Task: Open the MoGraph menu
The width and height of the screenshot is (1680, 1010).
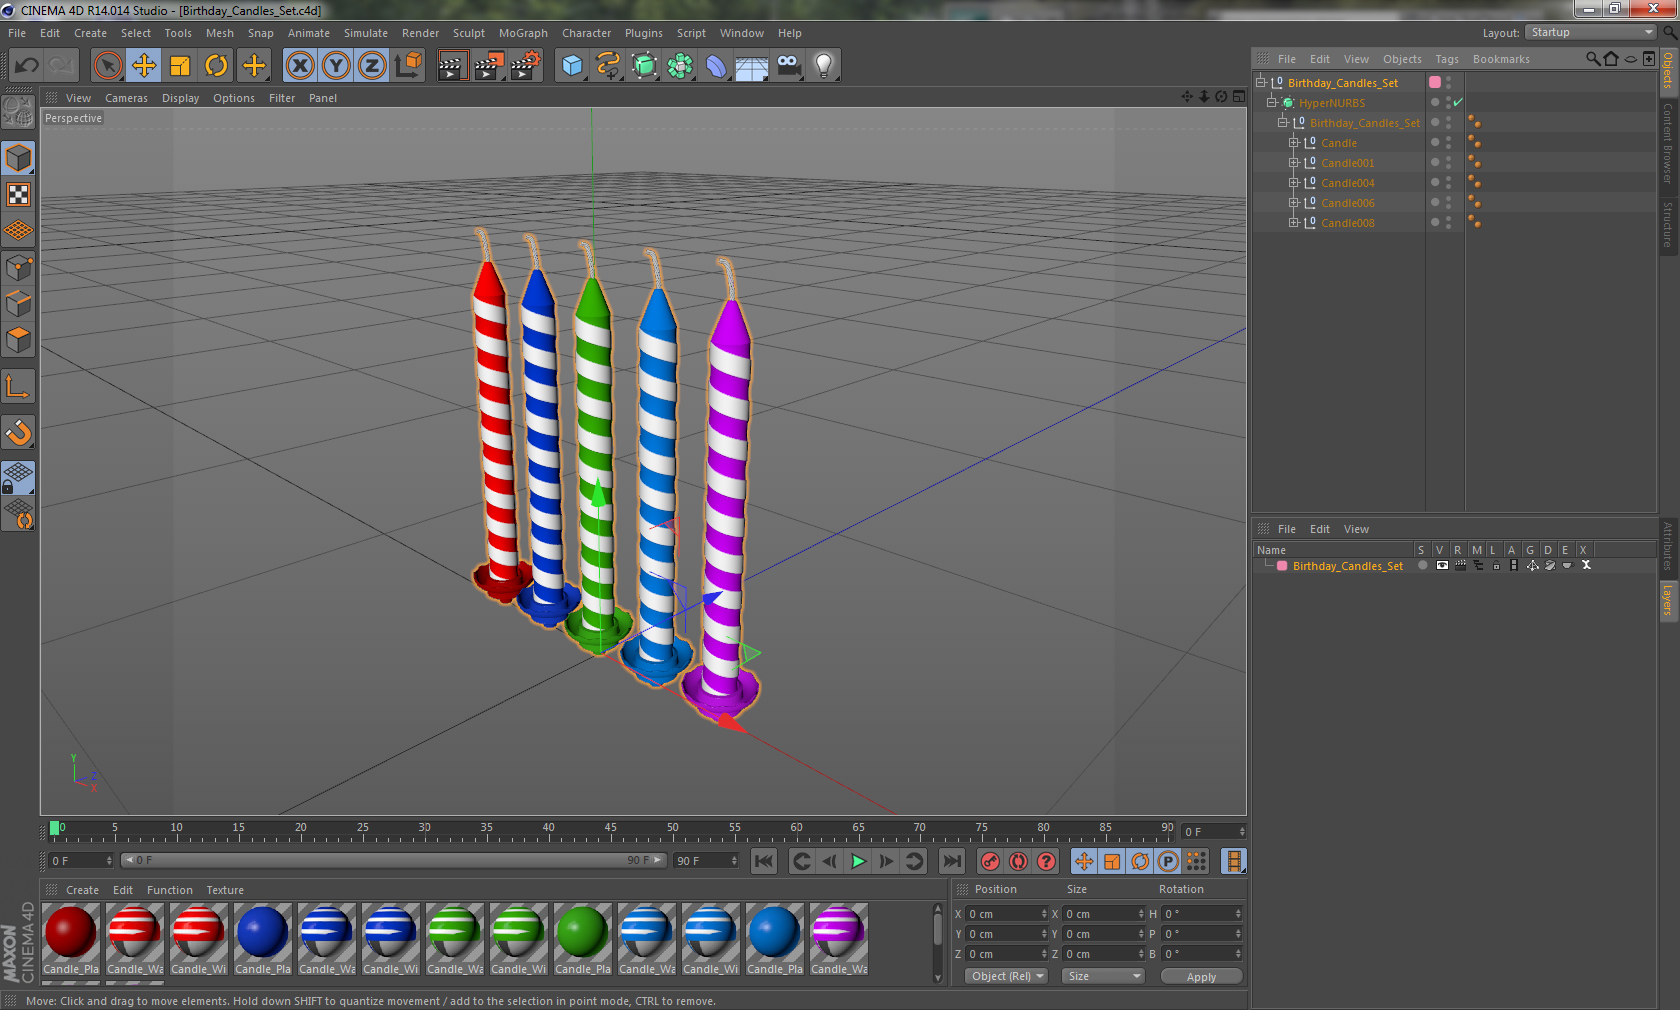Action: coord(523,33)
